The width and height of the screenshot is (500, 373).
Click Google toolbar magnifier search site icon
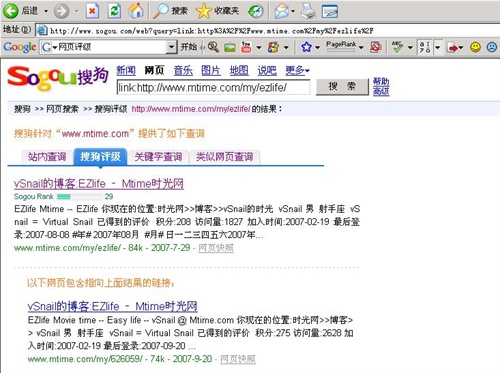[x=213, y=47]
